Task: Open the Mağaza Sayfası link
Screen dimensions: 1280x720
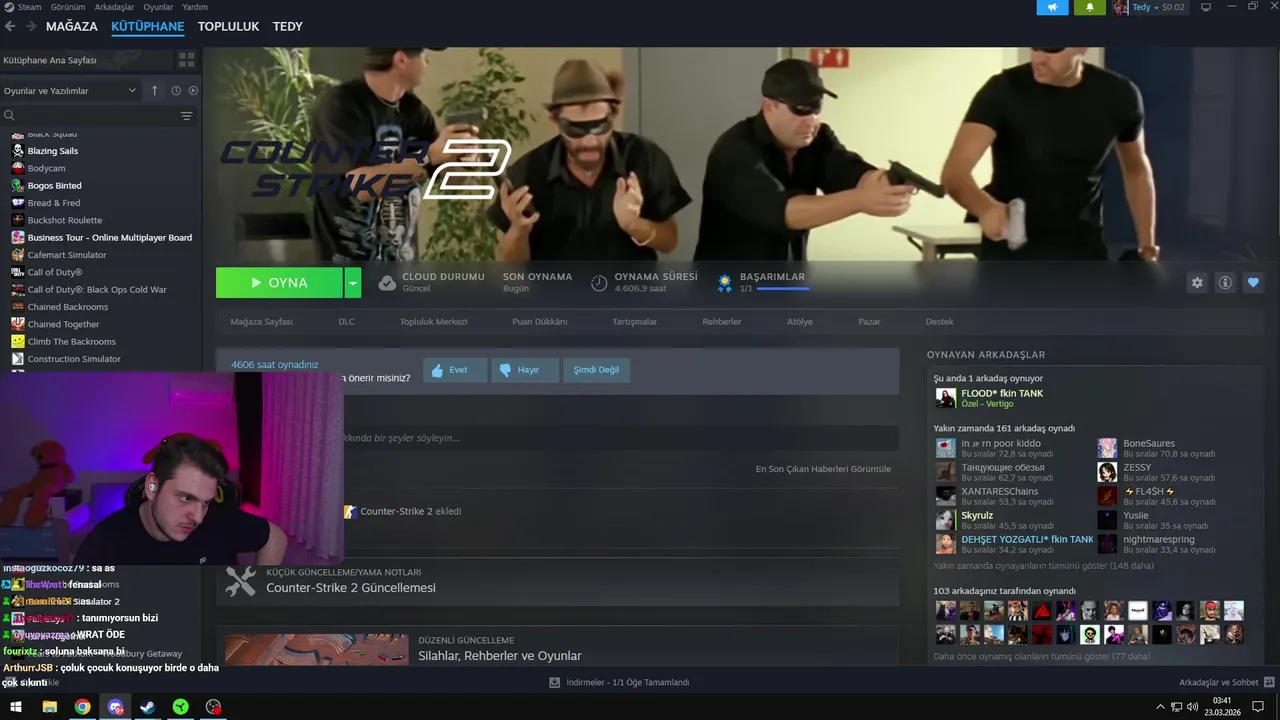Action: [x=262, y=322]
